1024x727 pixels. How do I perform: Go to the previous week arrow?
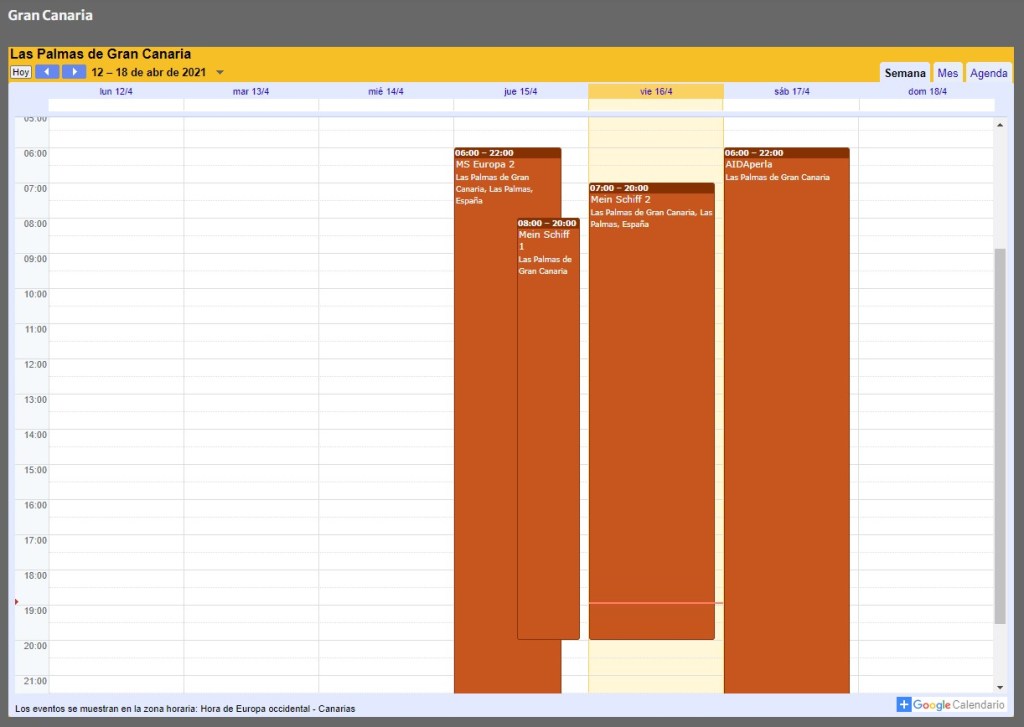tap(47, 72)
